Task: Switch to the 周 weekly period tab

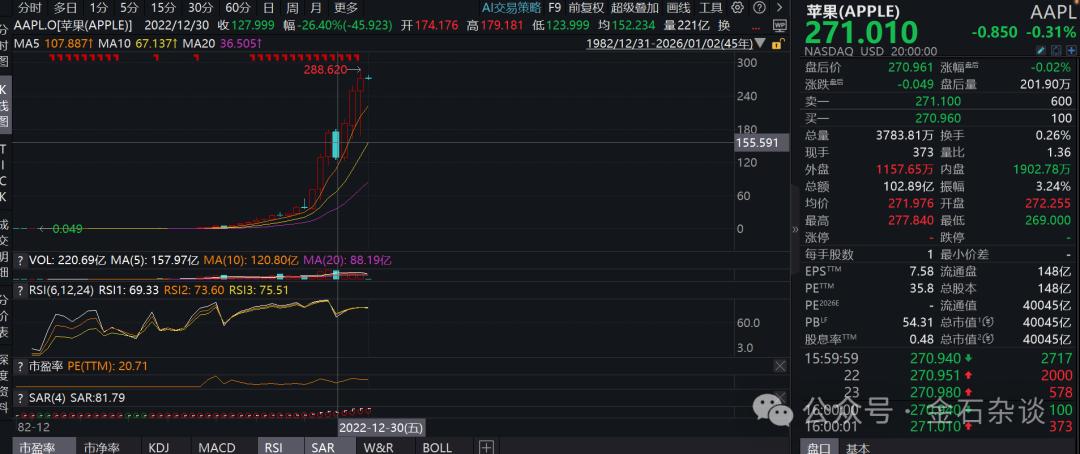Action: pyautogui.click(x=291, y=7)
